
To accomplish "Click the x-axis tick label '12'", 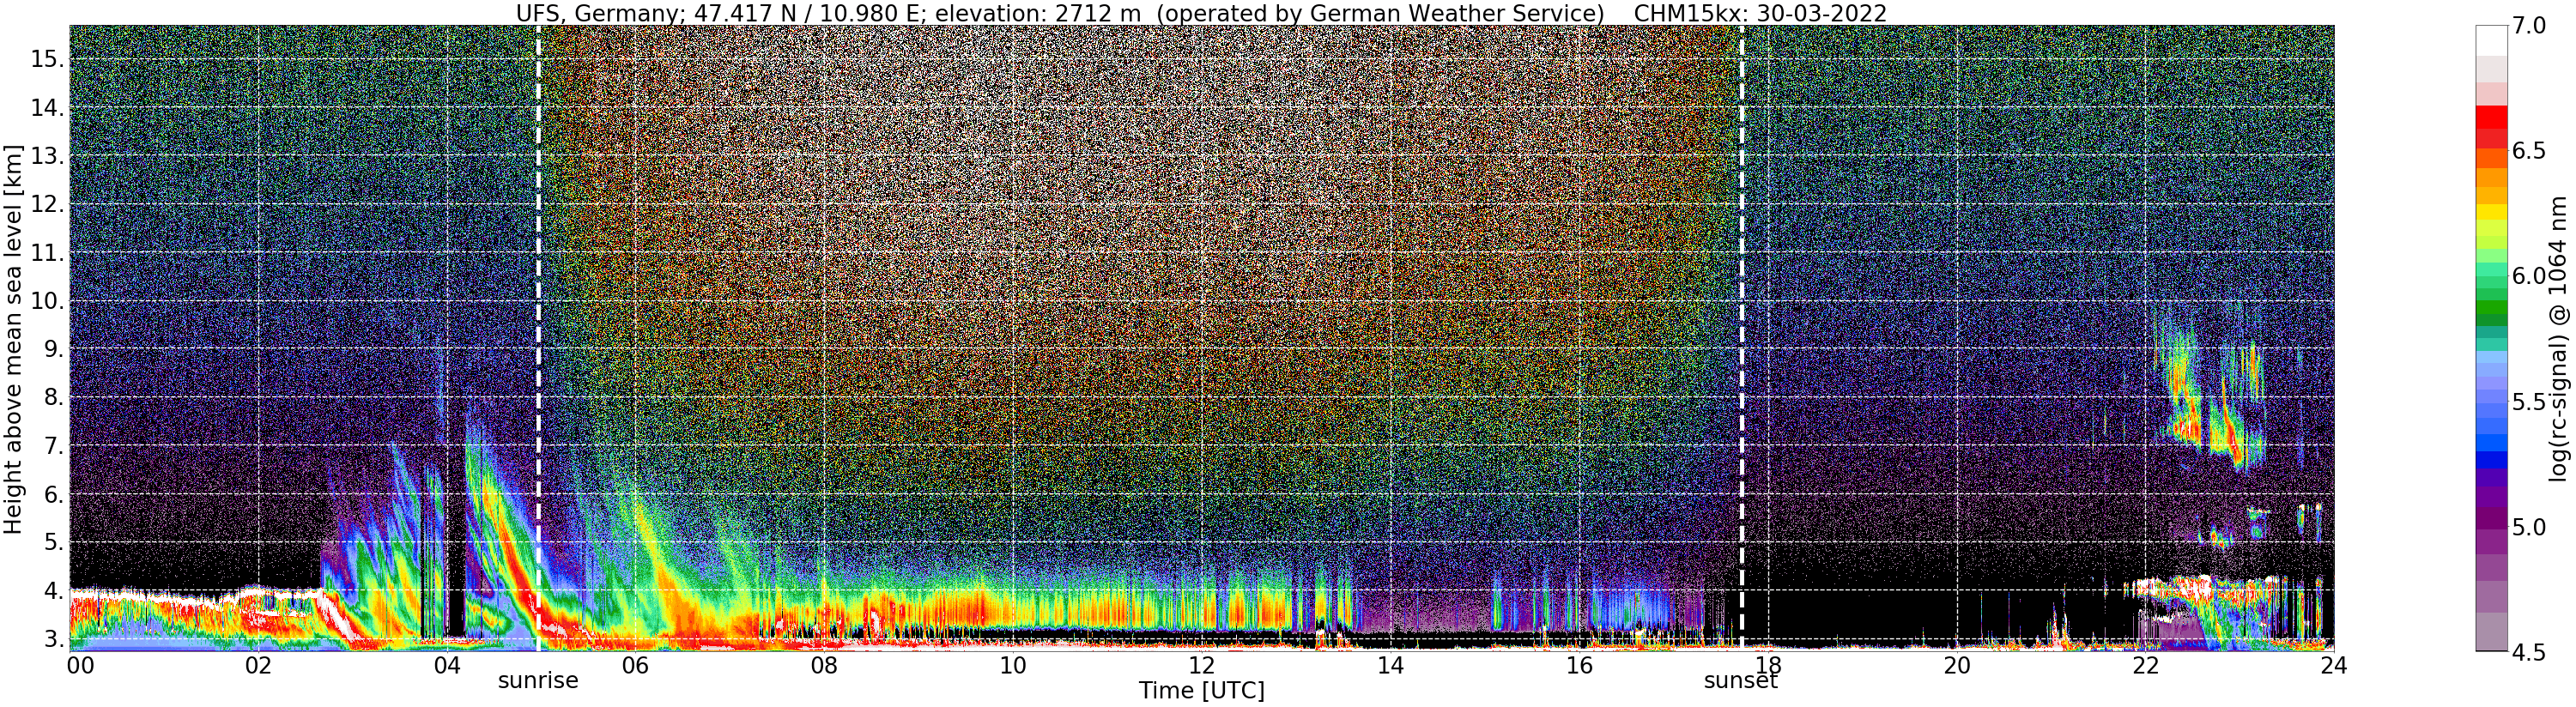I will pos(1201,666).
